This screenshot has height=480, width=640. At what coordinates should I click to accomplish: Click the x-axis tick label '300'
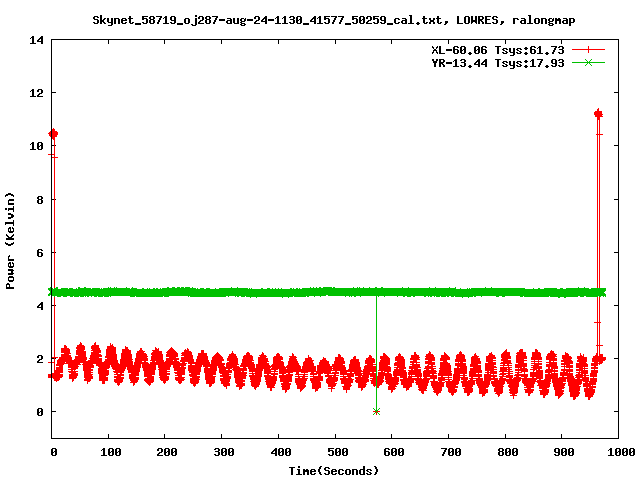click(x=224, y=452)
